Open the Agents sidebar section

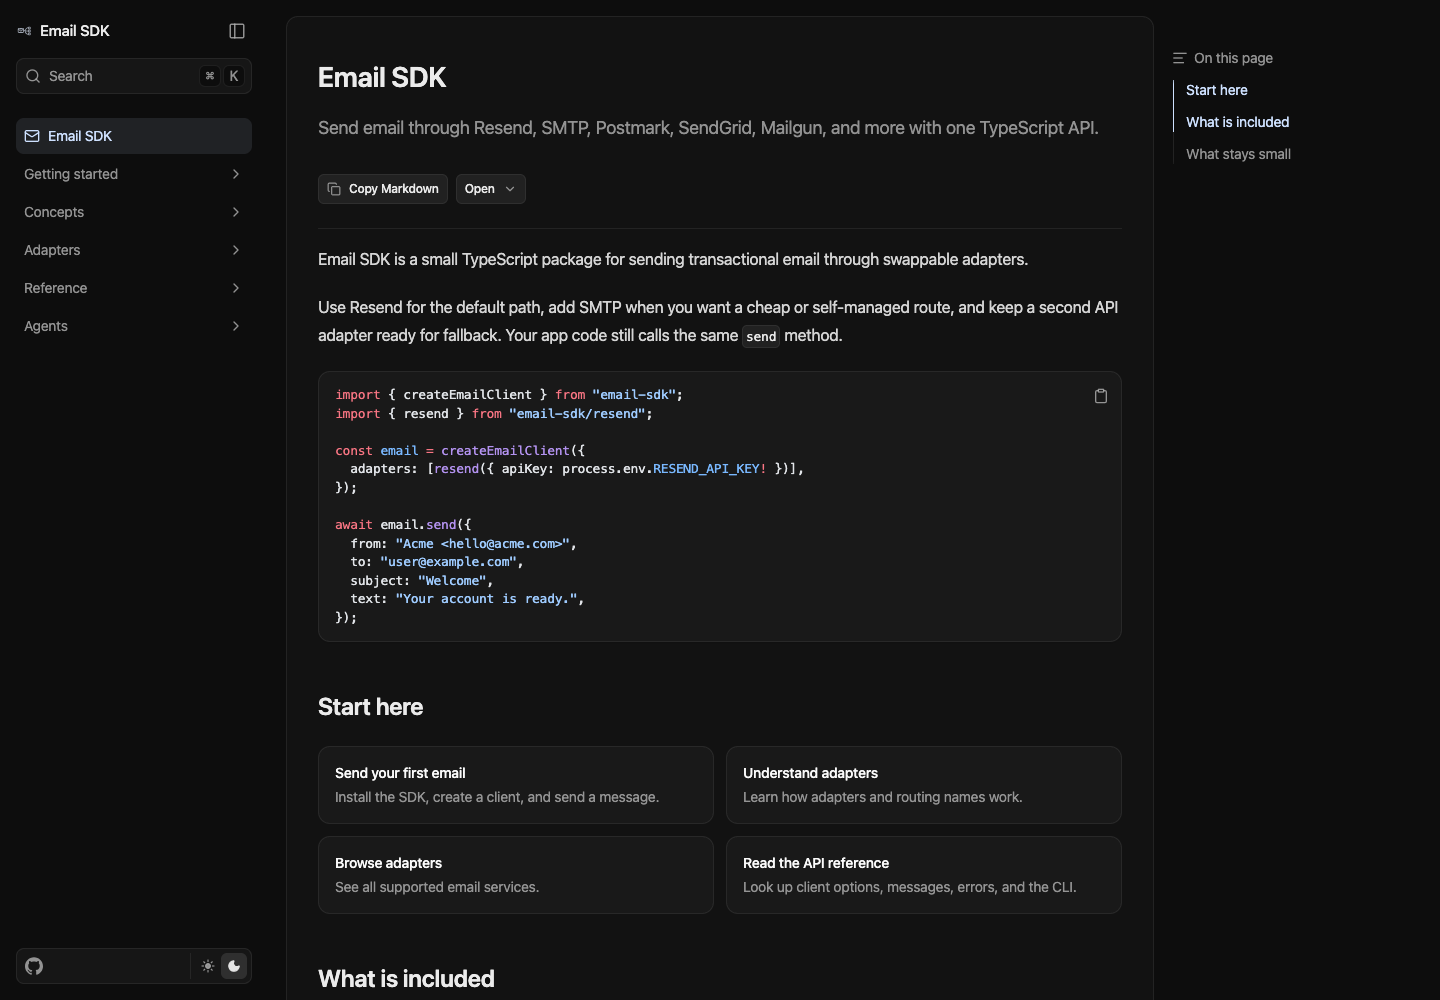(134, 326)
